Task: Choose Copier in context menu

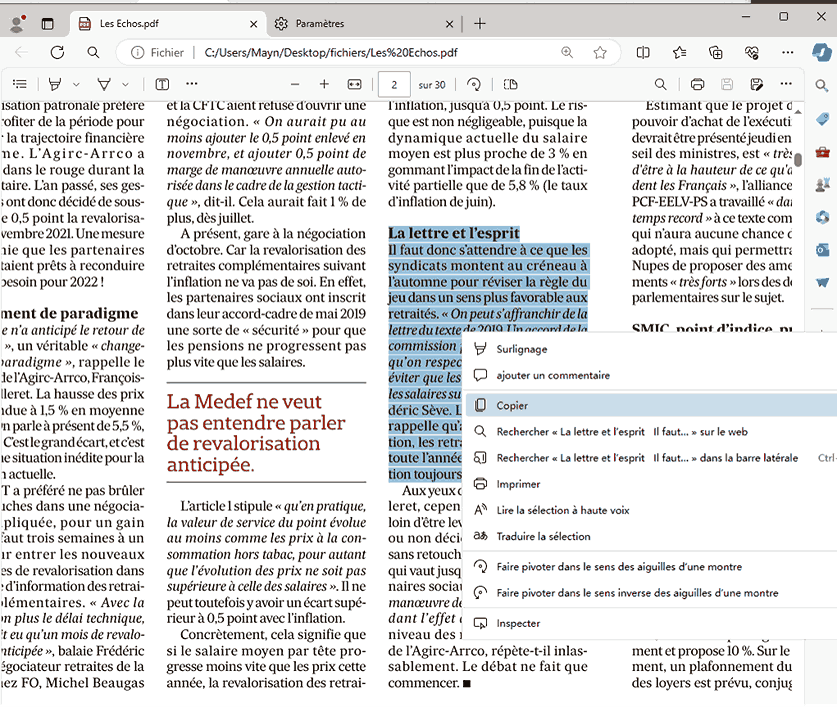Action: coord(650,405)
